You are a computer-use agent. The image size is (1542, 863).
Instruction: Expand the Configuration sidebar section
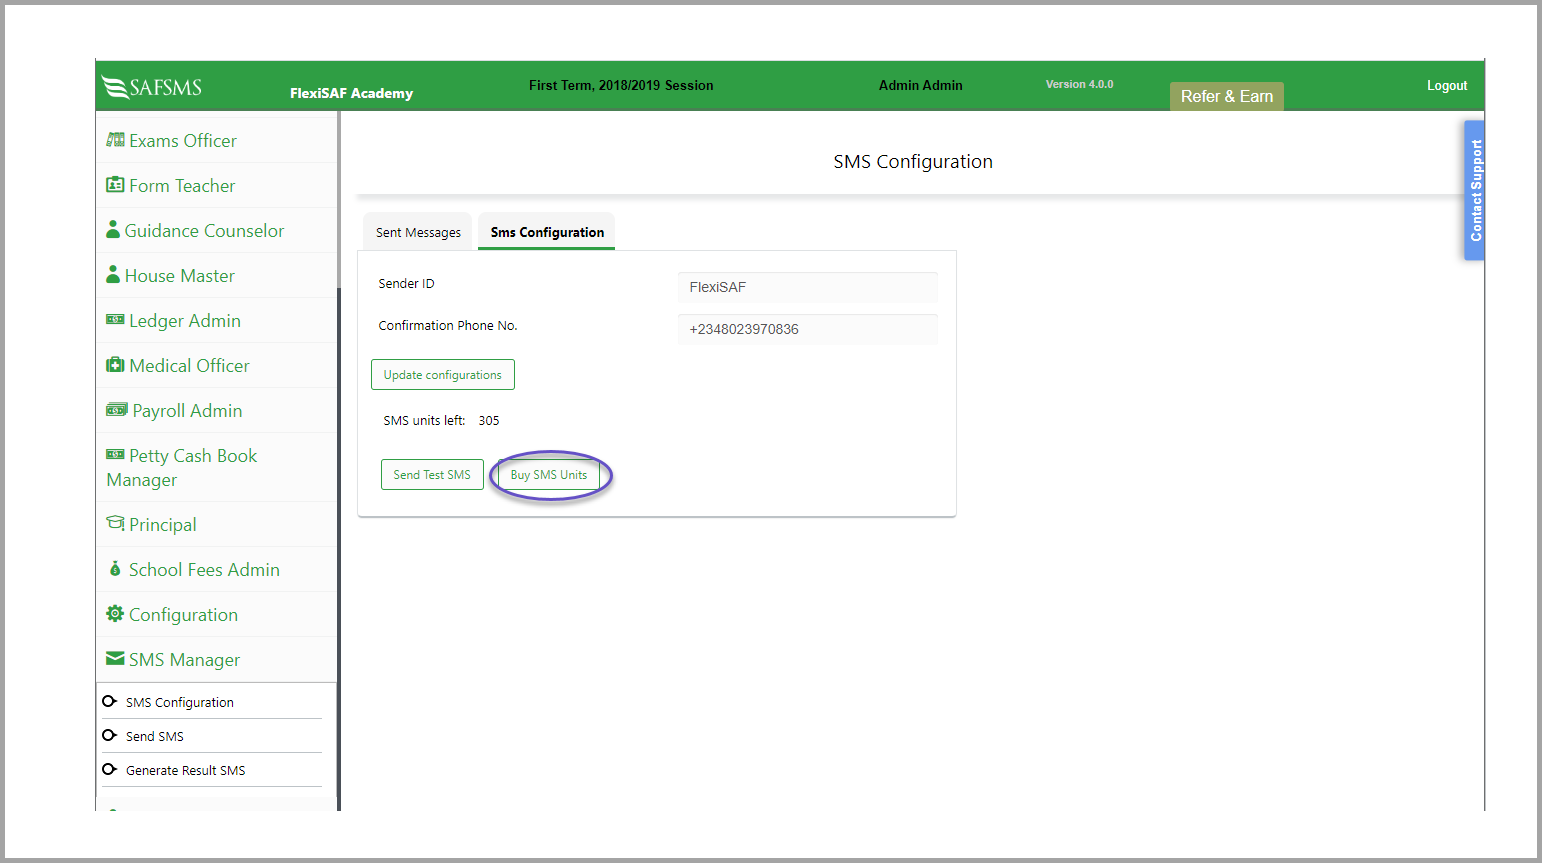(217, 615)
